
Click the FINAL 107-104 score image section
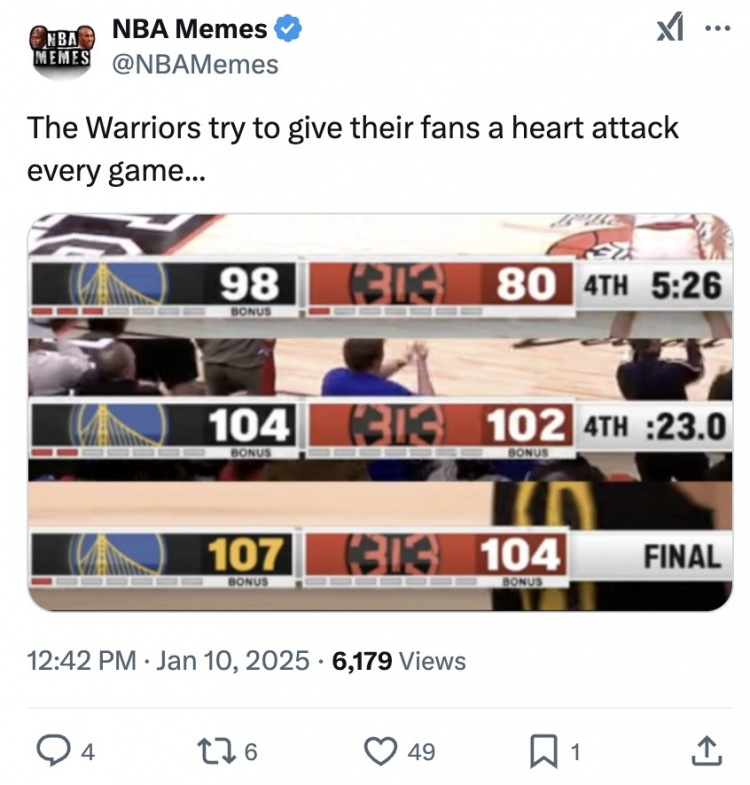pos(380,557)
